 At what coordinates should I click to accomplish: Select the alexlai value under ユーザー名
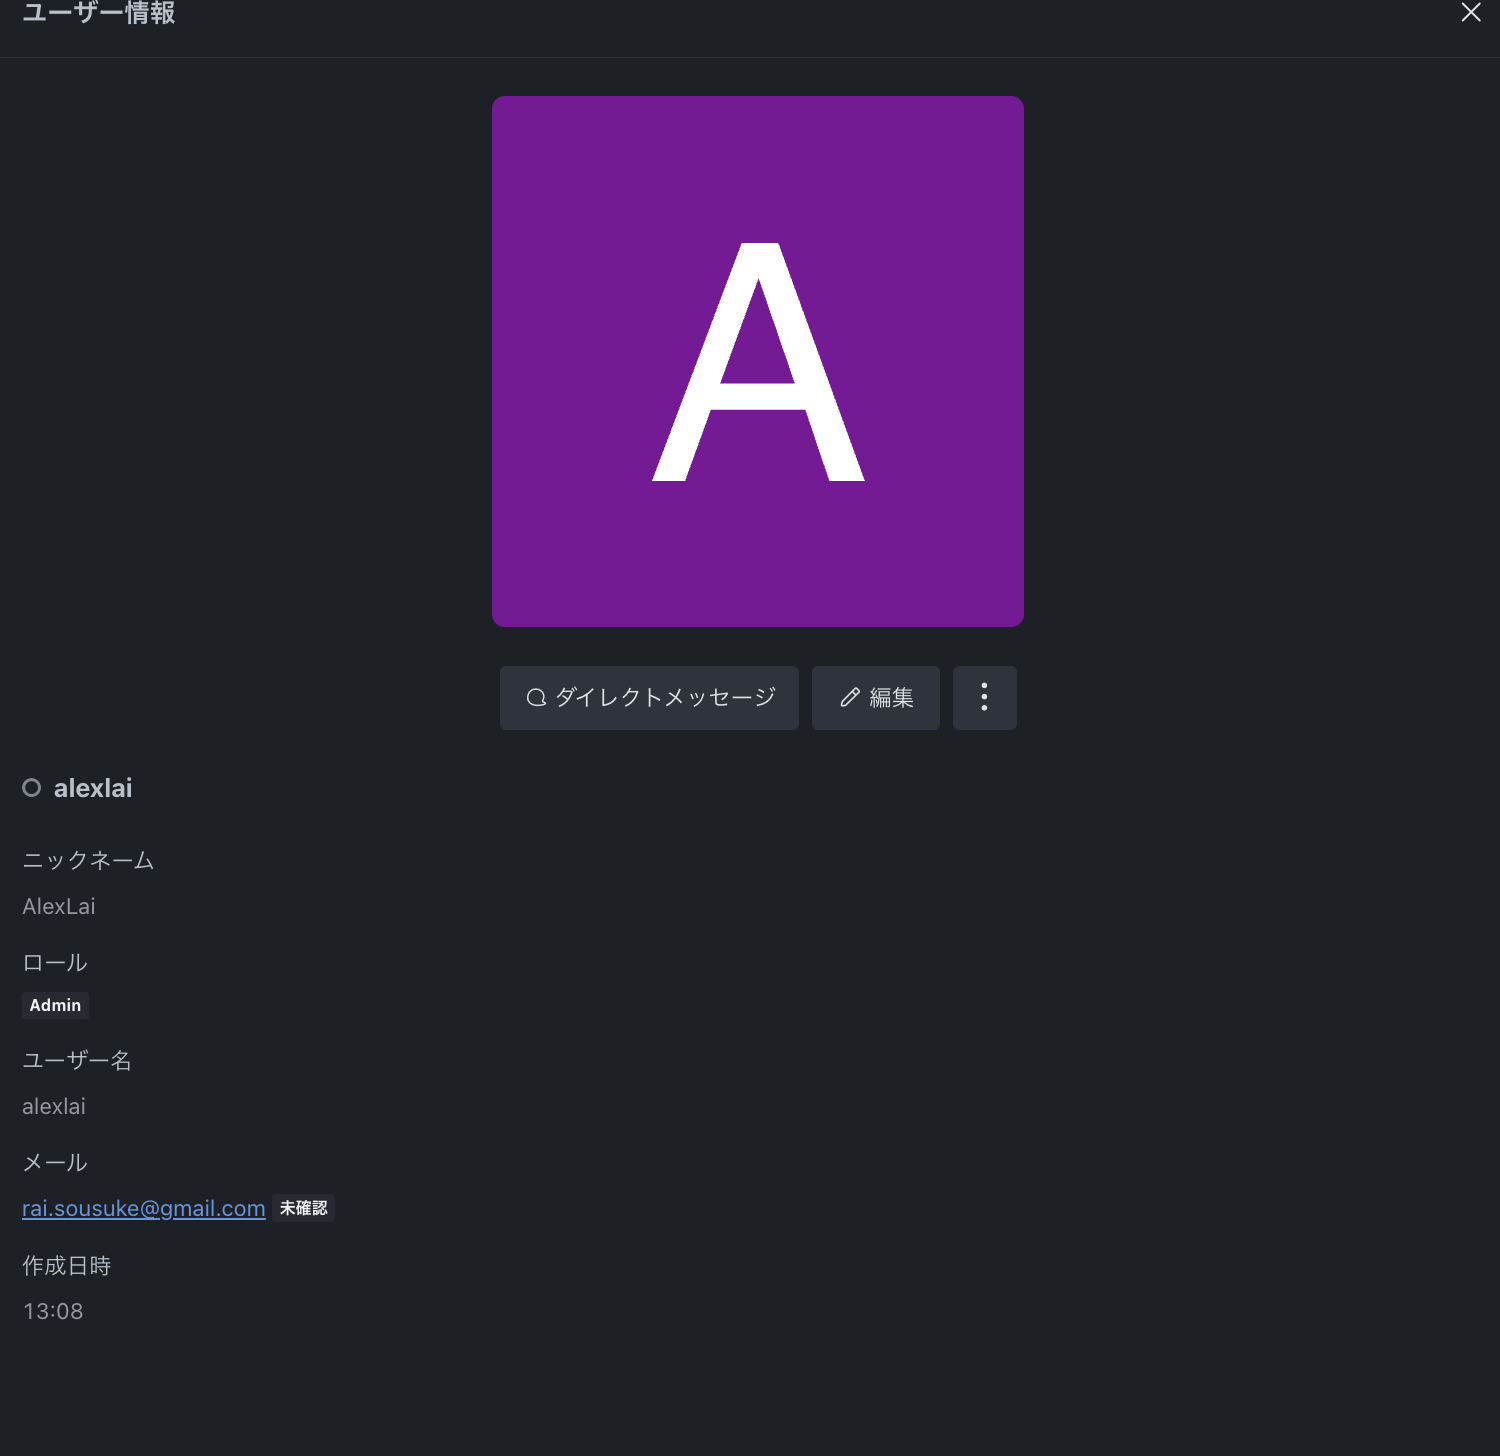[x=54, y=1106]
